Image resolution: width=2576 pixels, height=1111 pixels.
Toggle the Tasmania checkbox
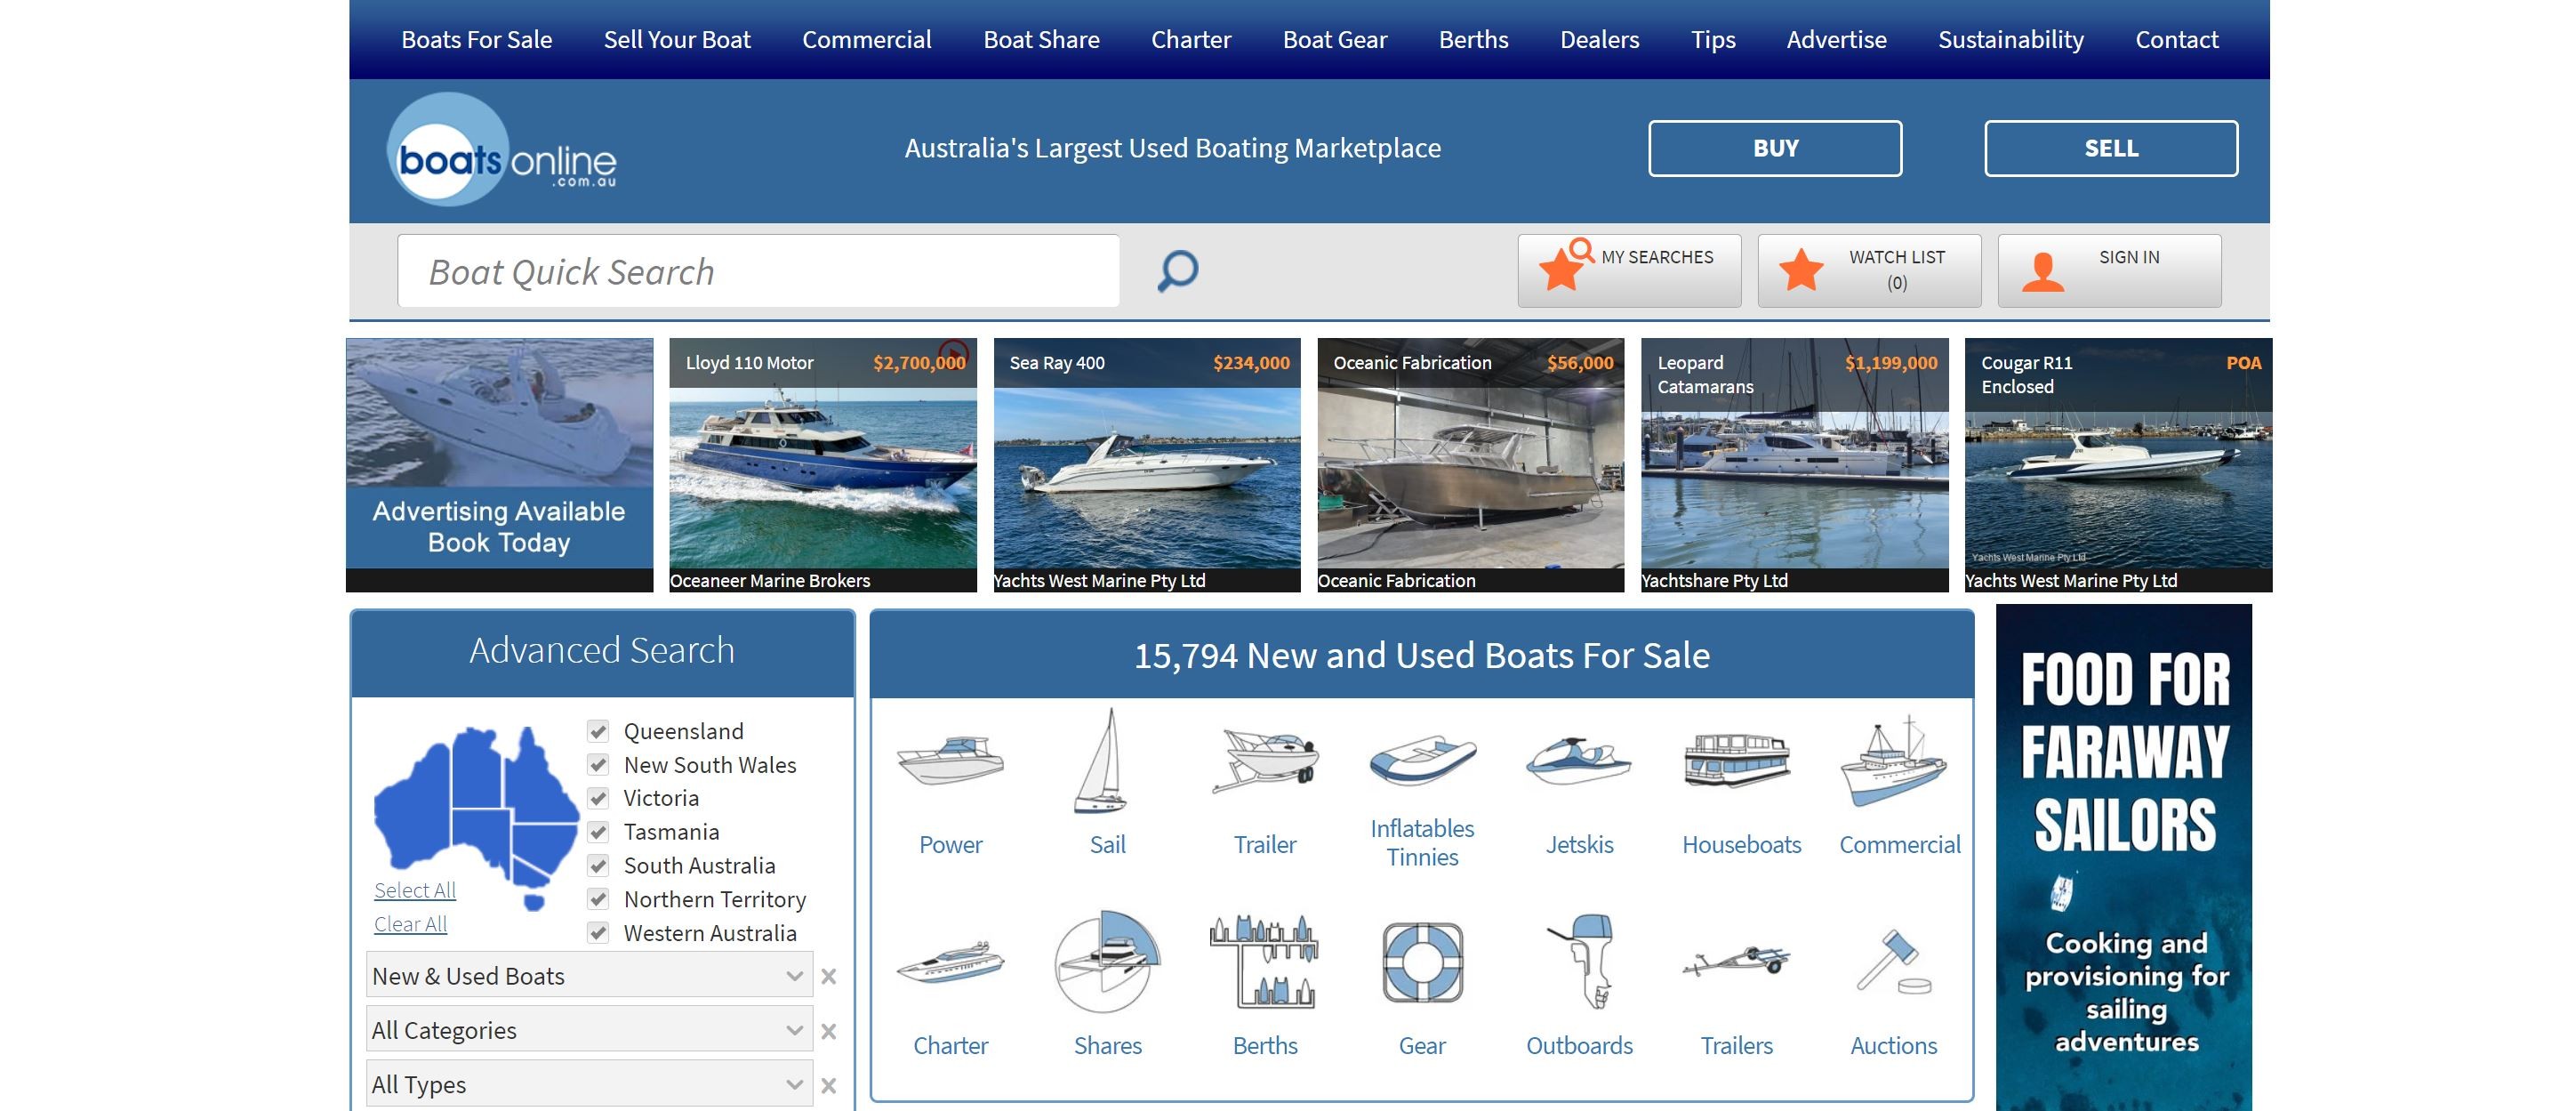click(598, 832)
